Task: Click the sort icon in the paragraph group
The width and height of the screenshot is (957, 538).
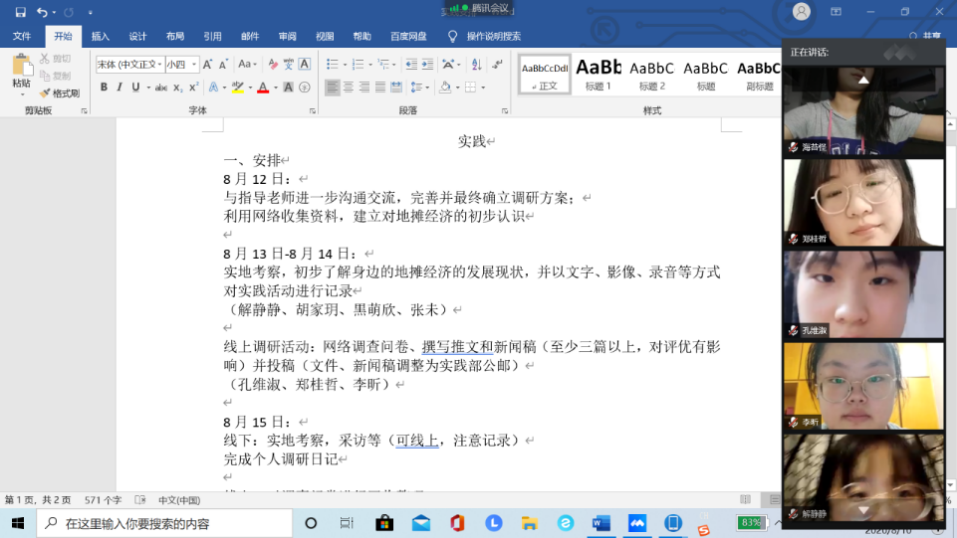Action: tap(475, 64)
